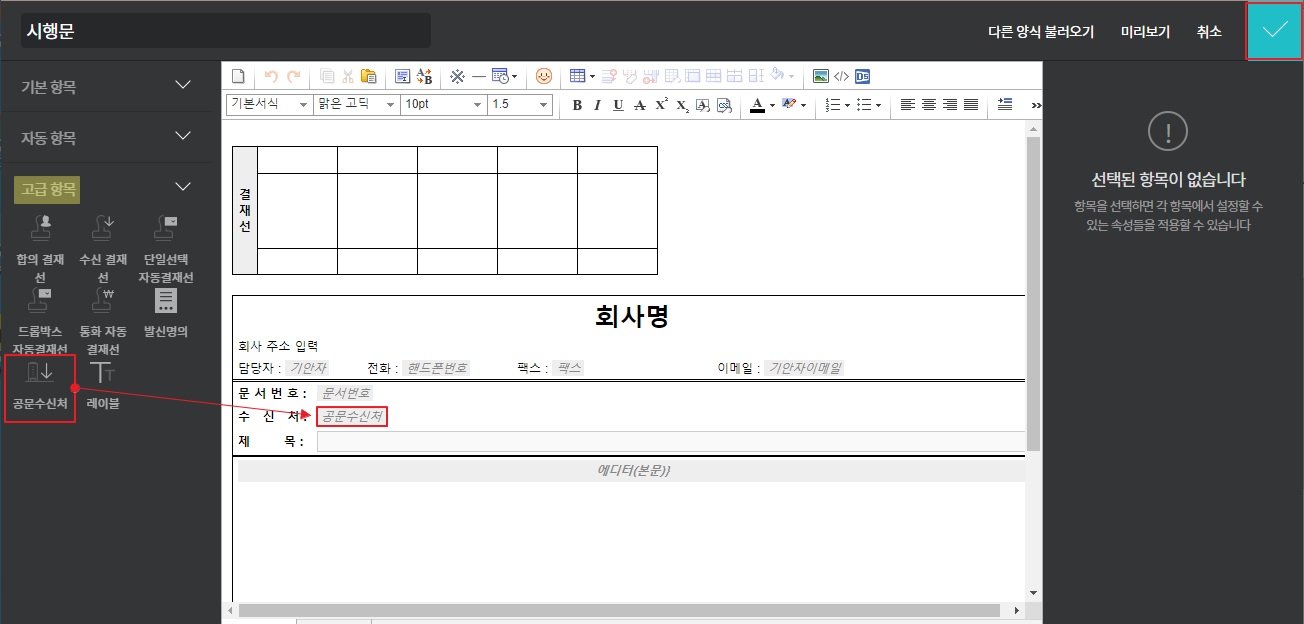Insert an emoticon from the toolbar
1304x624 pixels.
click(544, 76)
